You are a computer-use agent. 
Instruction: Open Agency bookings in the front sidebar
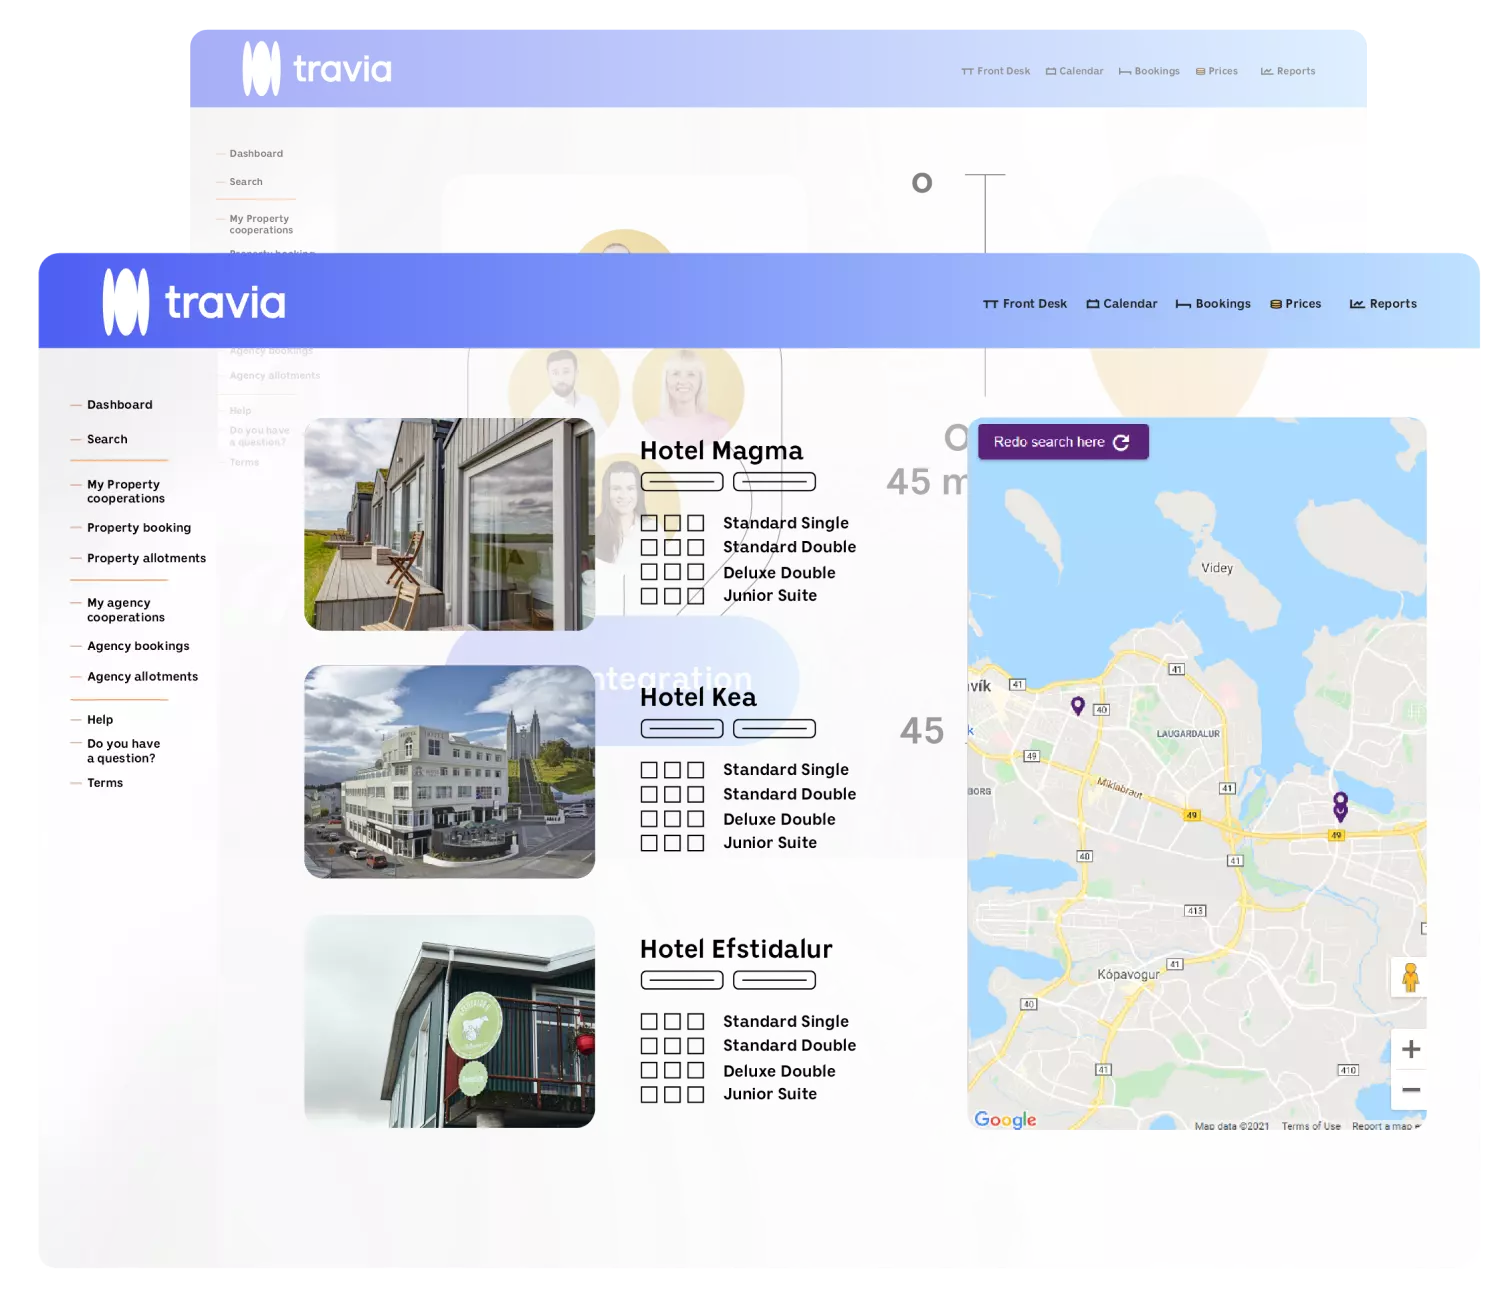(138, 646)
